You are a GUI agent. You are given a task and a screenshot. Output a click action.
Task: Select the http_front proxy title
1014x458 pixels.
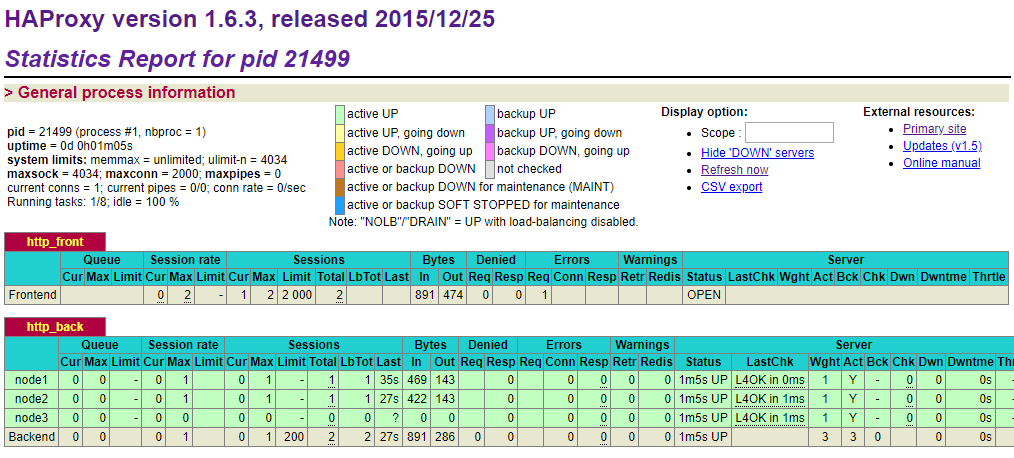(x=55, y=243)
